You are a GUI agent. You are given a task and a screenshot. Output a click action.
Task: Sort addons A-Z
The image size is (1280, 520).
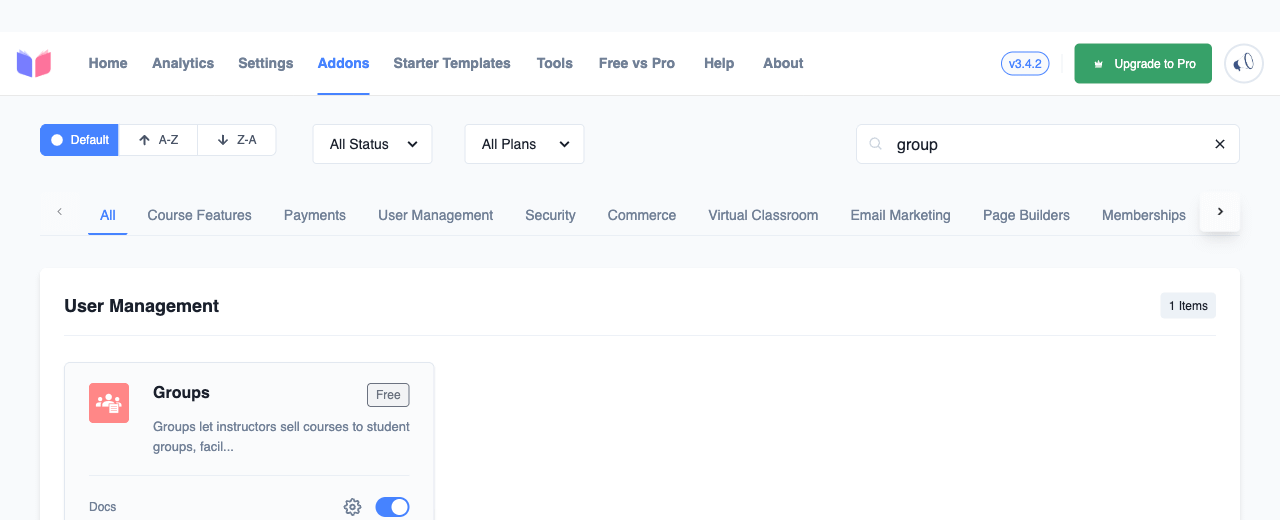158,140
